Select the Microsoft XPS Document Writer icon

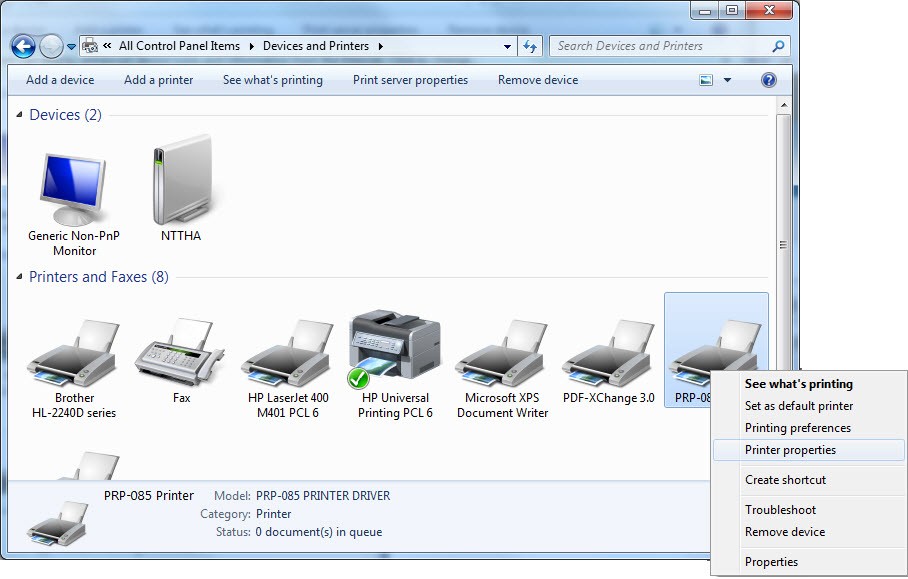coord(502,353)
